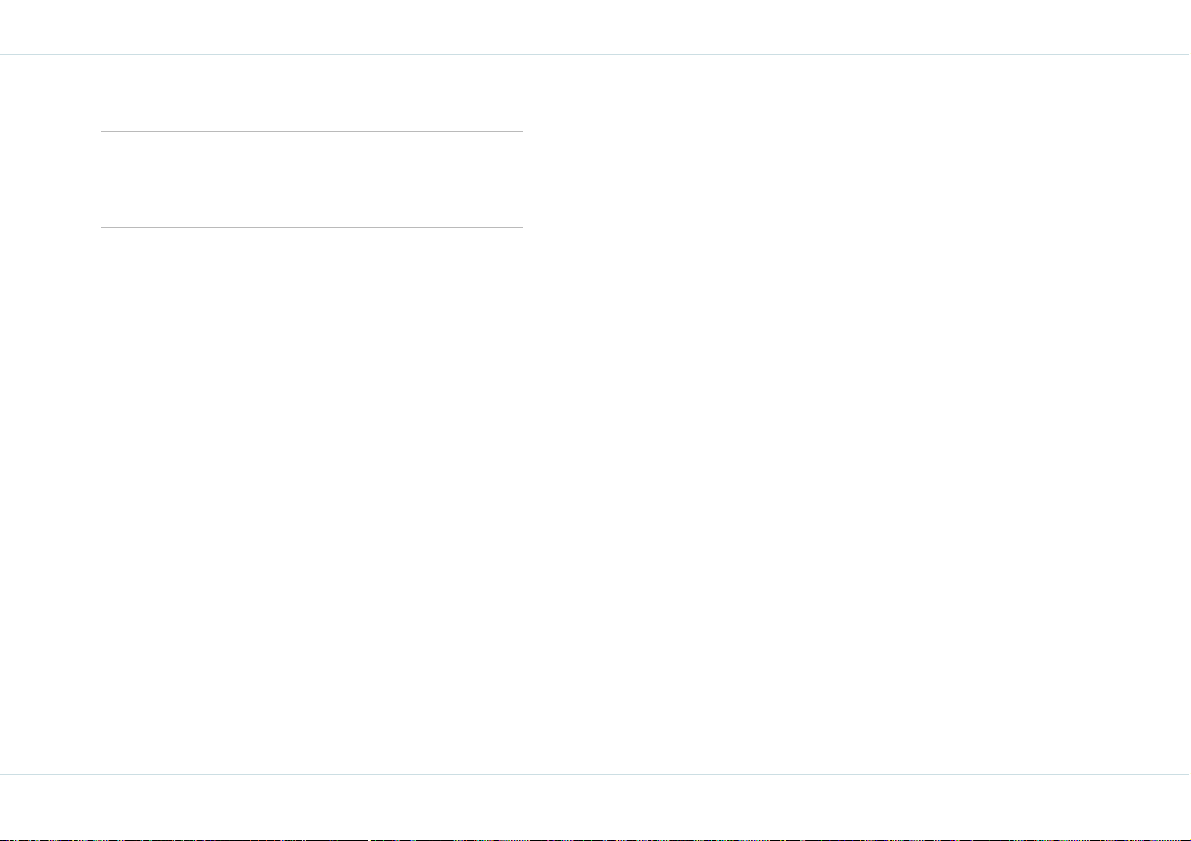
Task: Click the right end of the lower gray line
Action: [521, 227]
